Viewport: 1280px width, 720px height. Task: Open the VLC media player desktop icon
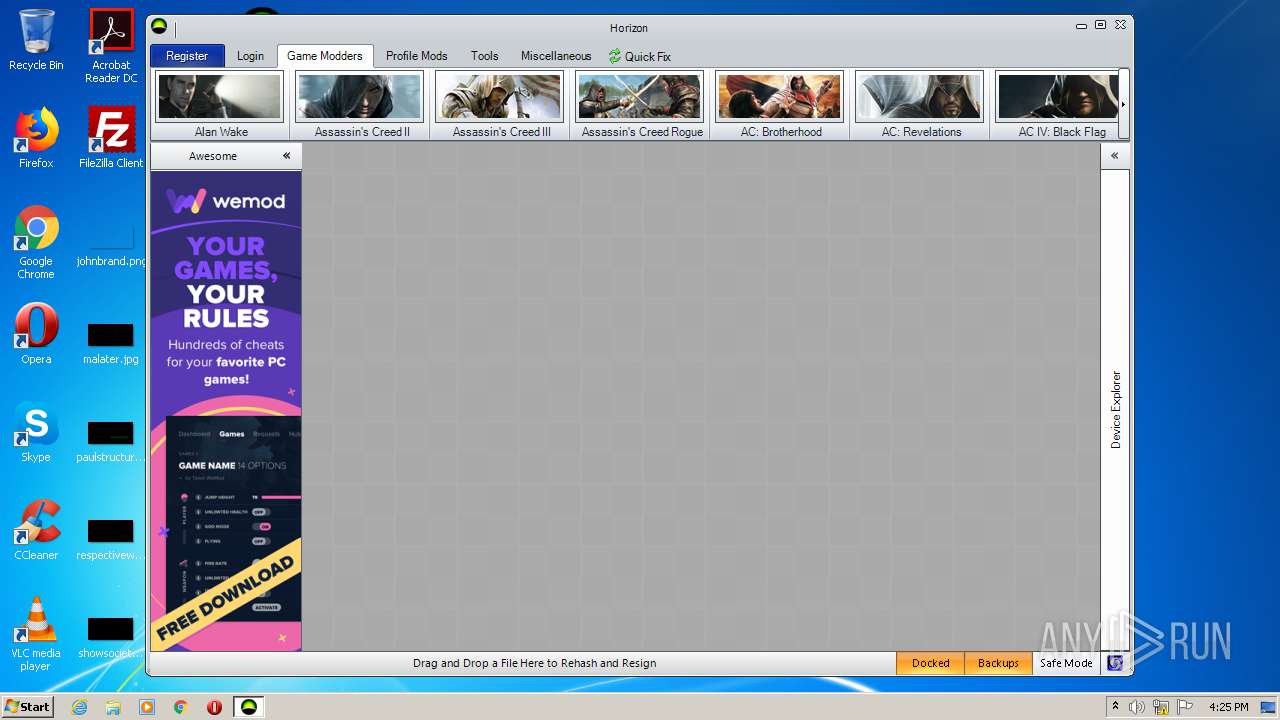click(36, 635)
